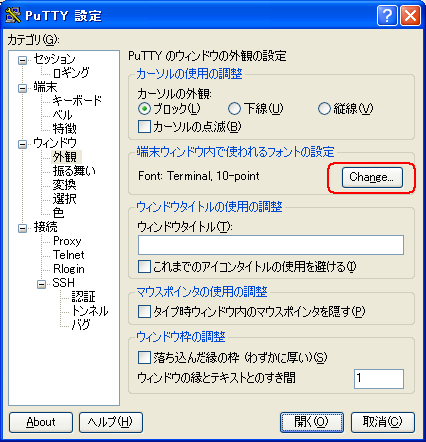Collapse the セッション tree node
This screenshot has width=426, height=442.
pos(23,60)
